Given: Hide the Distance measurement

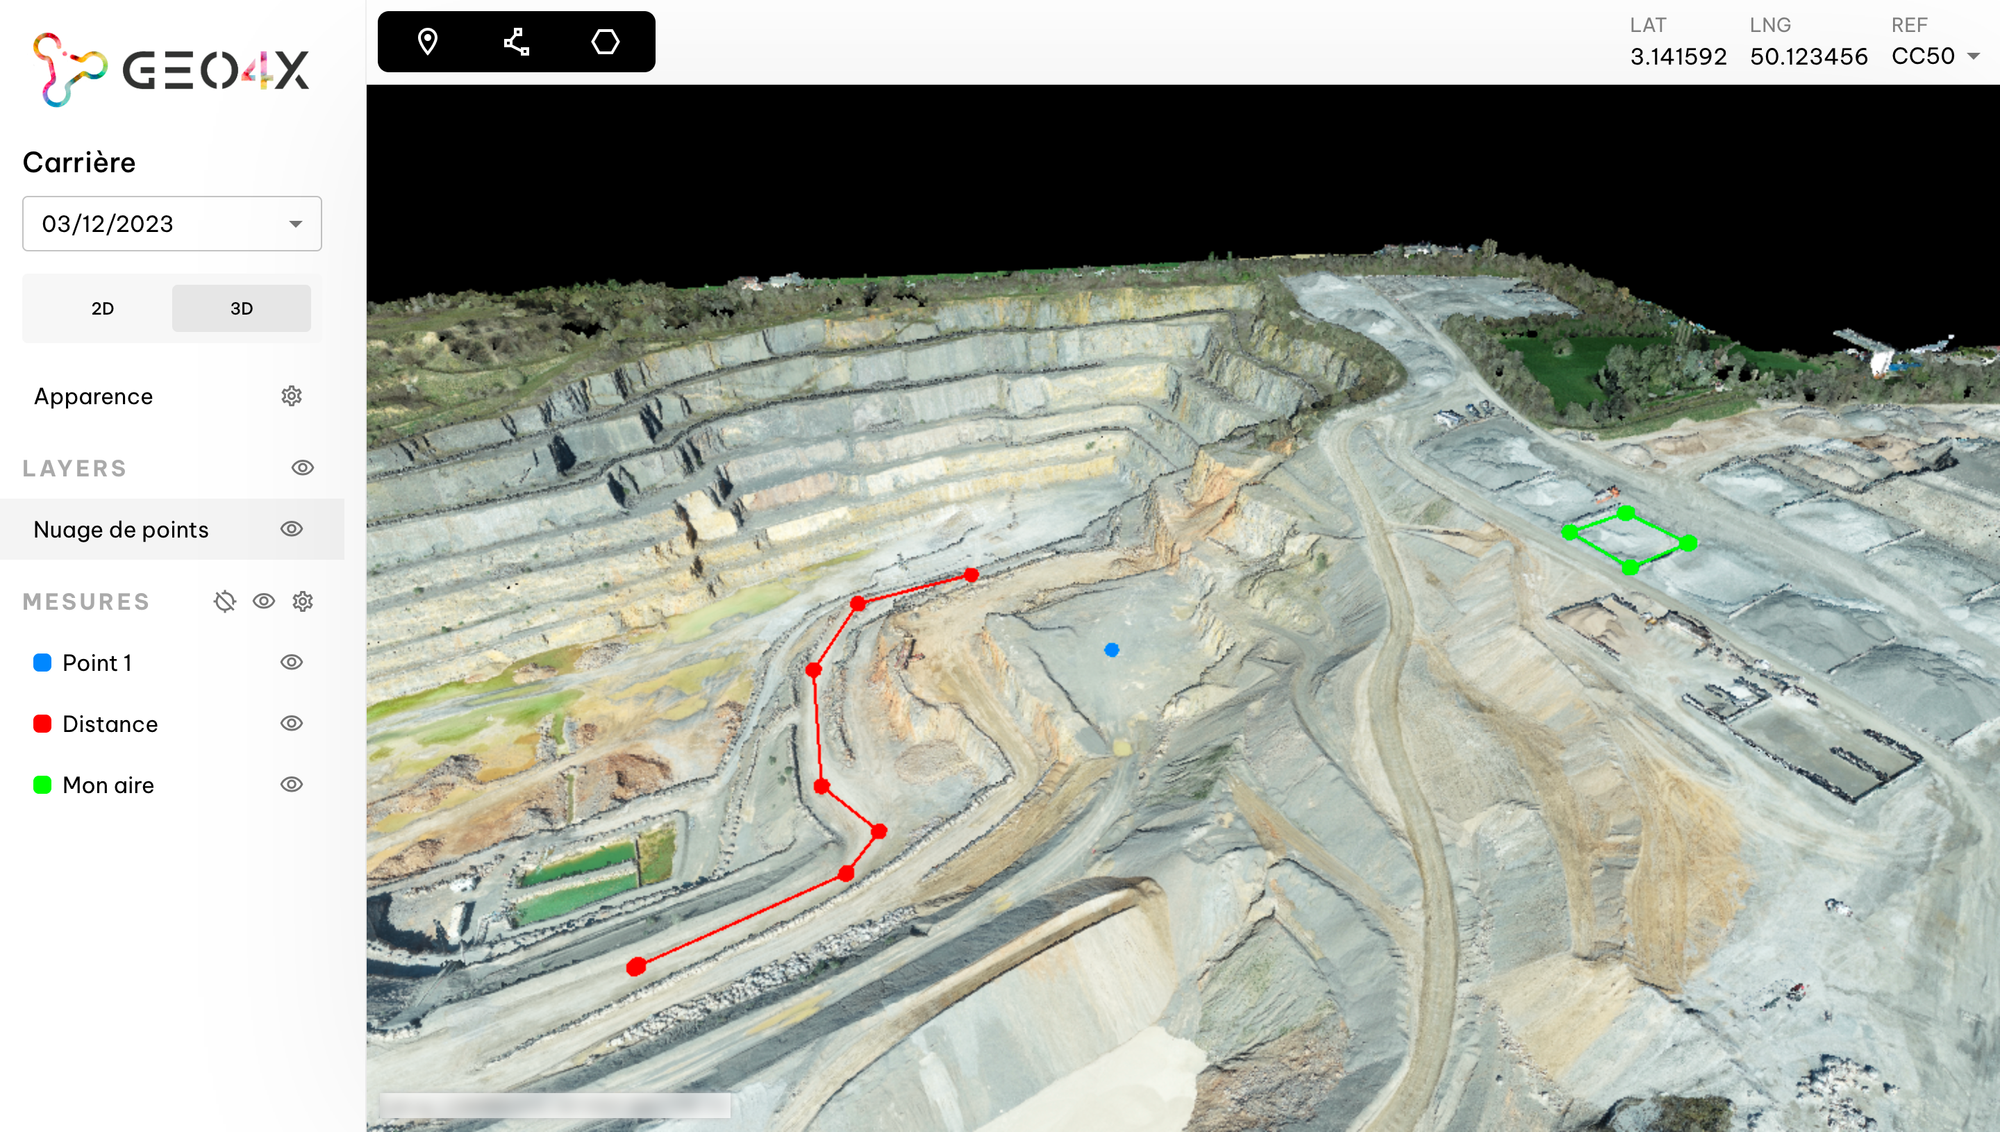Looking at the screenshot, I should point(291,723).
